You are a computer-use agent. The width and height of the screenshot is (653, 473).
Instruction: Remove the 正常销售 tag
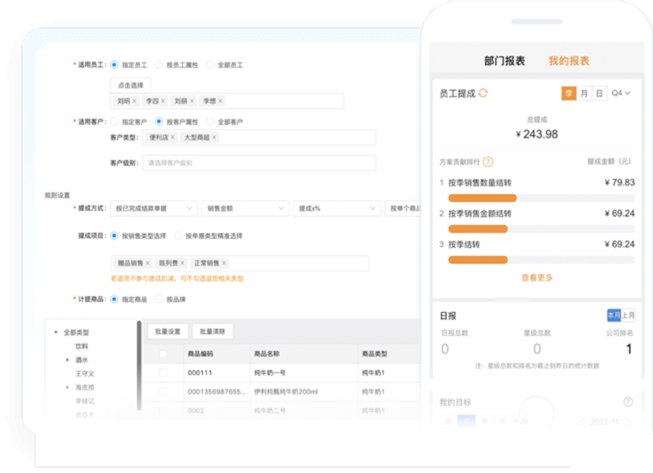point(224,263)
